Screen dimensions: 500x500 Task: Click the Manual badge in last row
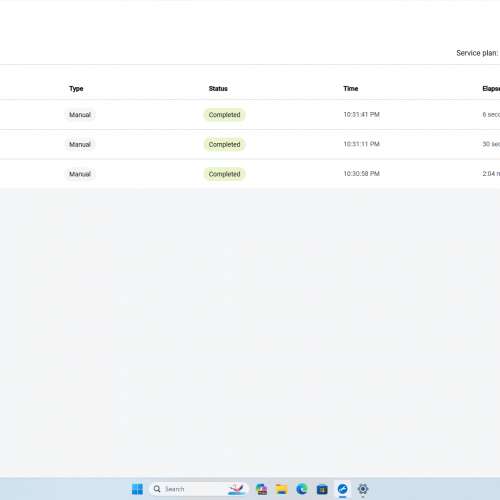[80, 174]
